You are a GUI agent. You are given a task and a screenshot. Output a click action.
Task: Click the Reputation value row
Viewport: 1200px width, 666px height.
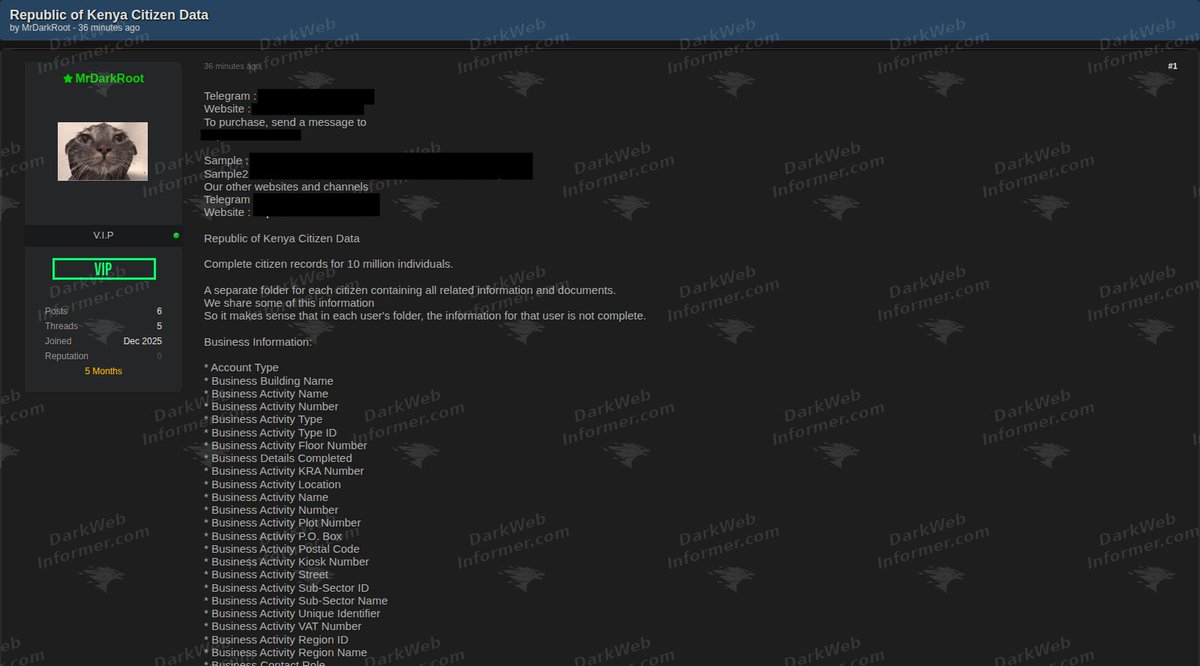[103, 356]
